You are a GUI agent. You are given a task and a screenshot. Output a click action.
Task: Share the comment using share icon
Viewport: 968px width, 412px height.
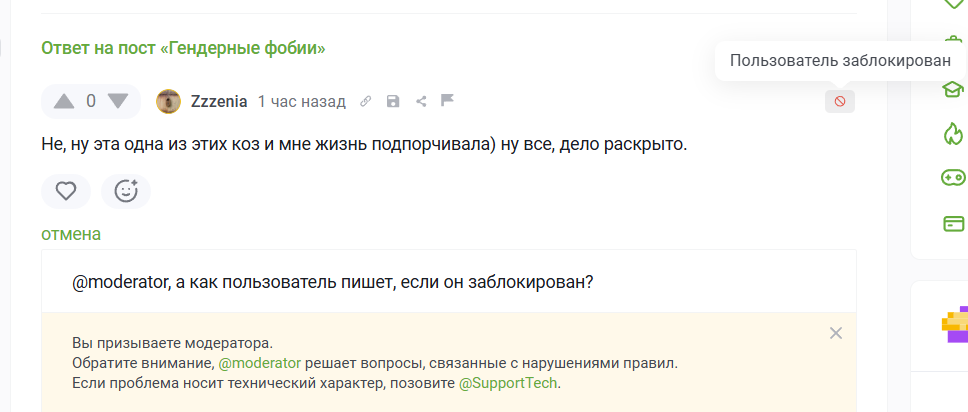(421, 101)
